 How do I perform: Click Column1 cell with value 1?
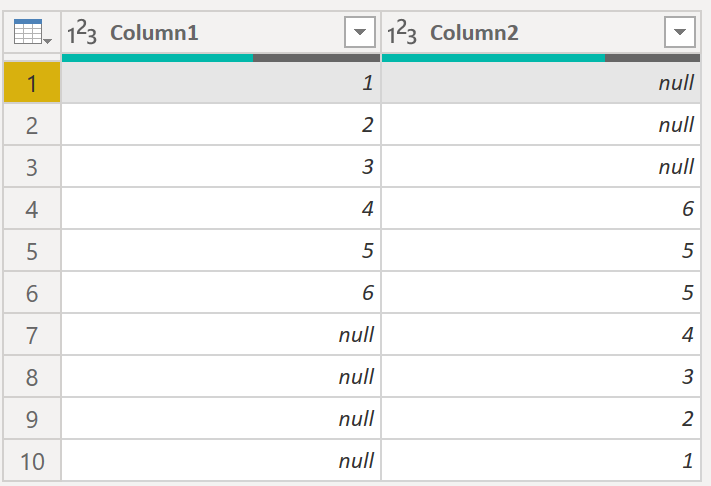point(221,83)
